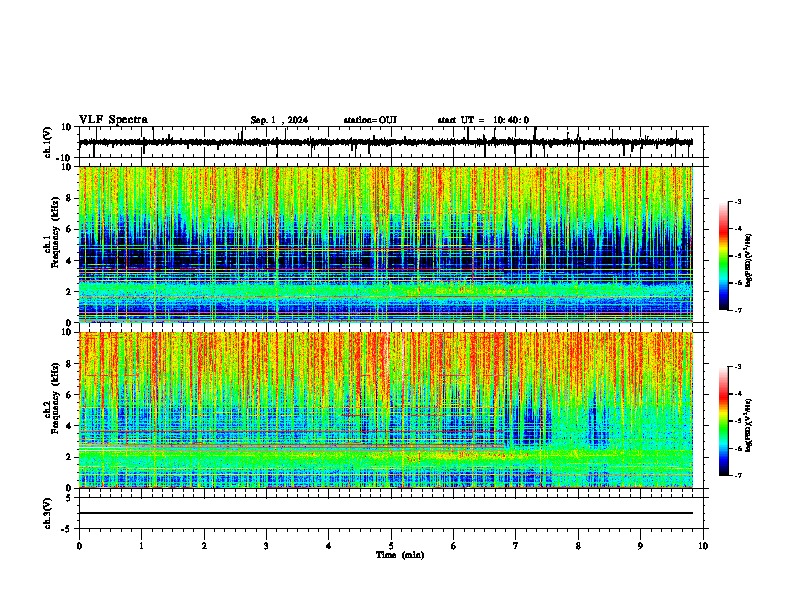This screenshot has width=792, height=612.
Task: Click the "8" kHz tick on ch.2 spectrogram
Action: [x=69, y=364]
